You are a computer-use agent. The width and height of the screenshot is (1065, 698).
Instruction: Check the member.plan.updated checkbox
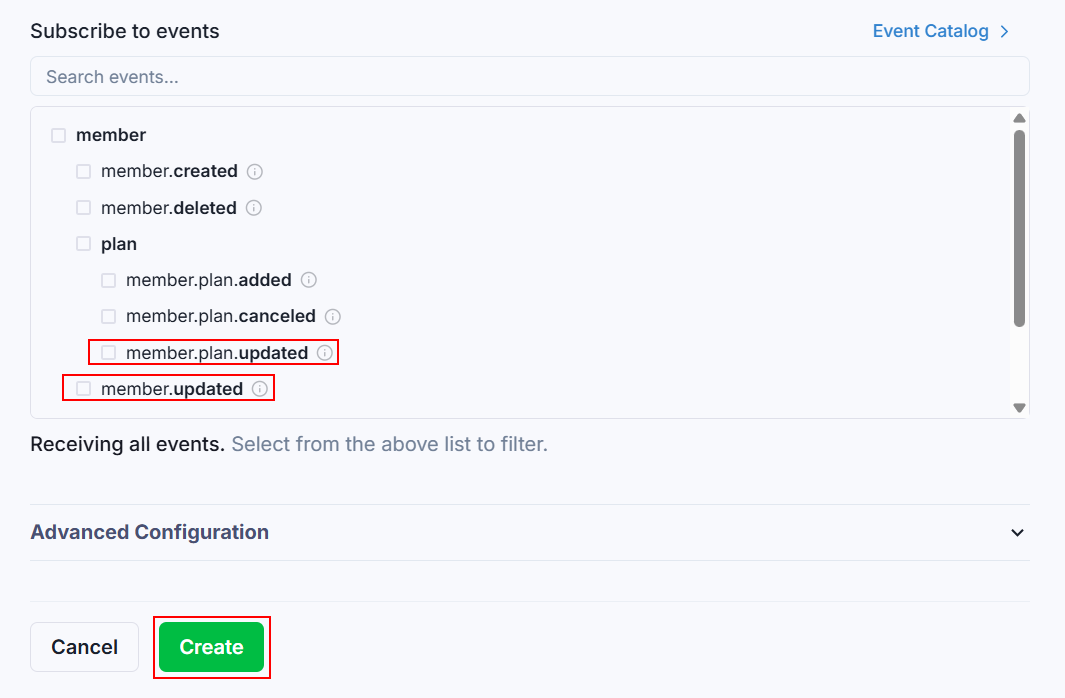(x=109, y=353)
